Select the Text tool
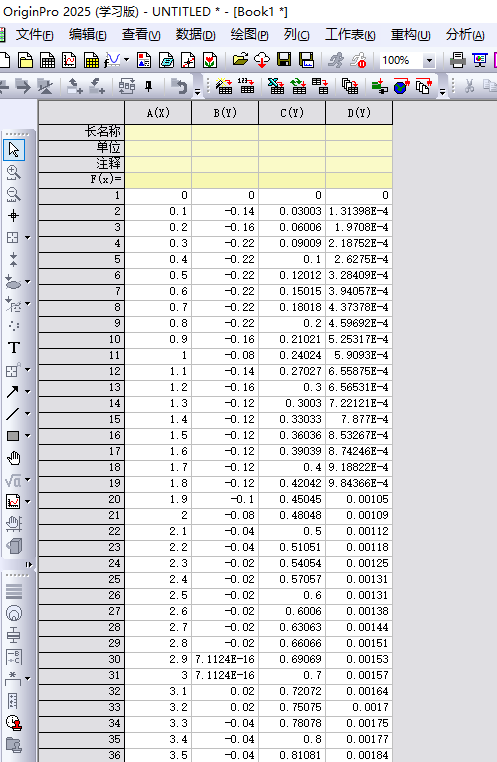The height and width of the screenshot is (762, 497). pos(14,348)
